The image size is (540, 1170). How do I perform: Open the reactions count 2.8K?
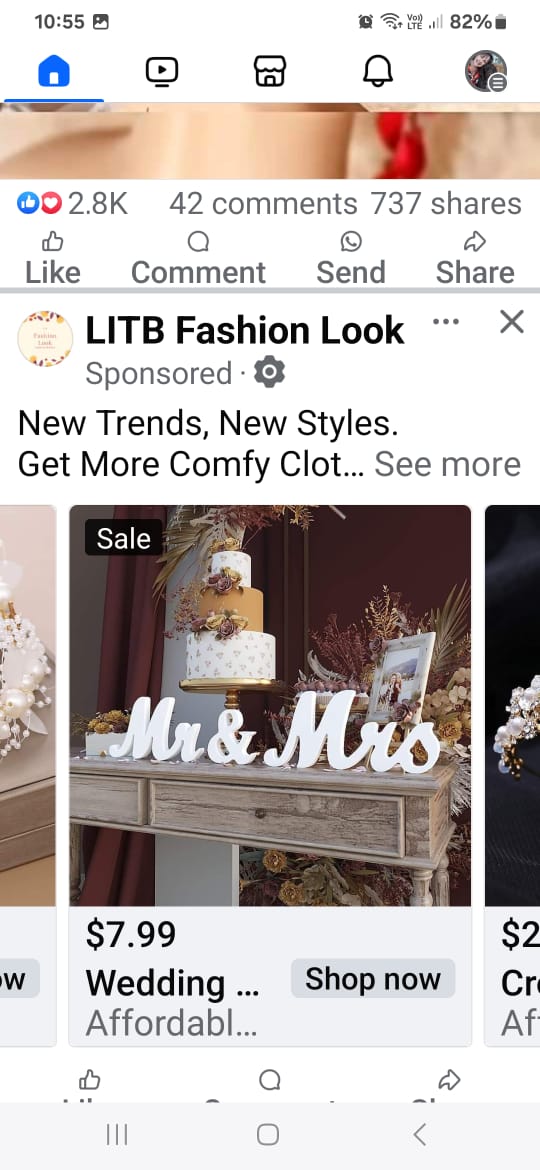tap(72, 204)
